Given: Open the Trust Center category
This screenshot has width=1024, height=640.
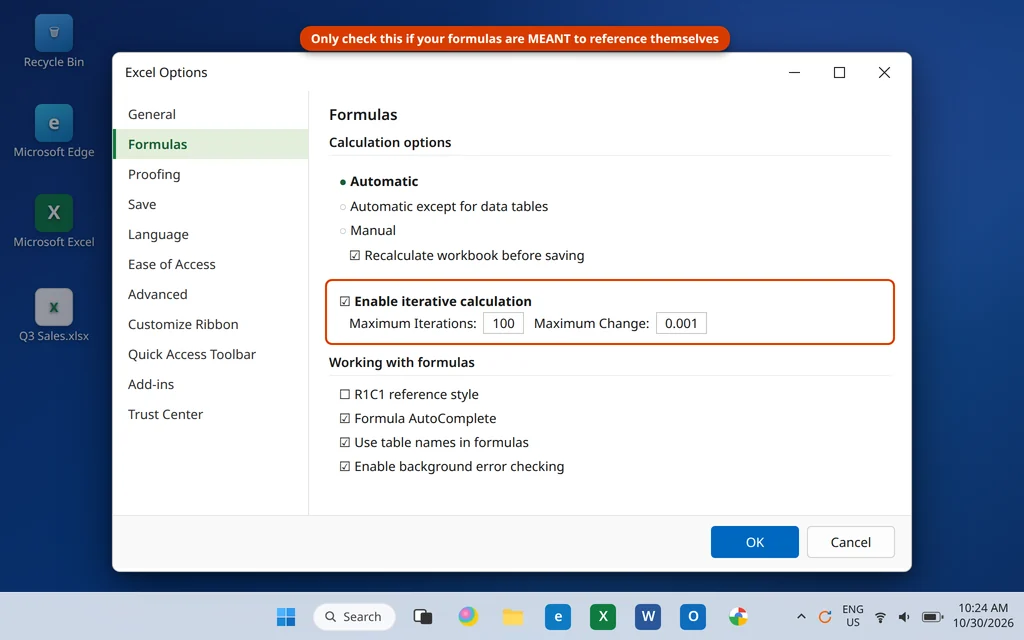Looking at the screenshot, I should (210, 415).
